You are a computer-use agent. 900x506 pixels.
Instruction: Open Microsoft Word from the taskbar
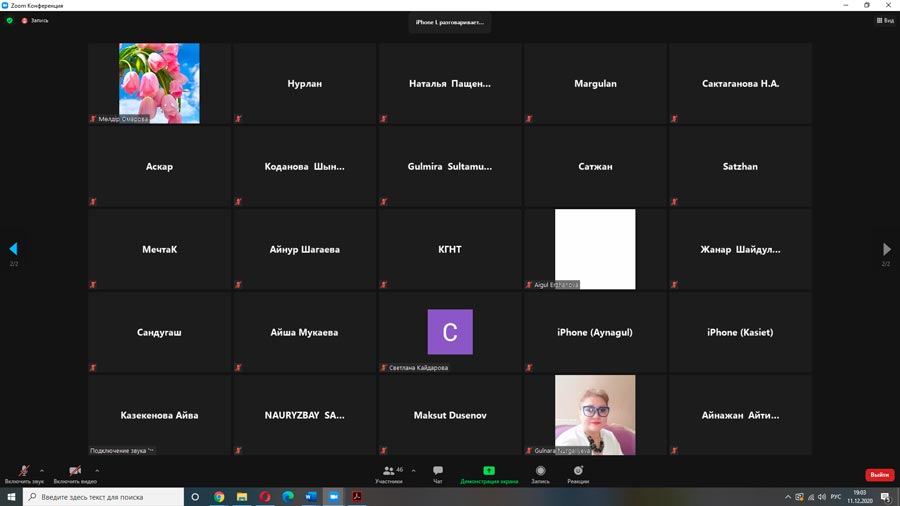coord(310,497)
